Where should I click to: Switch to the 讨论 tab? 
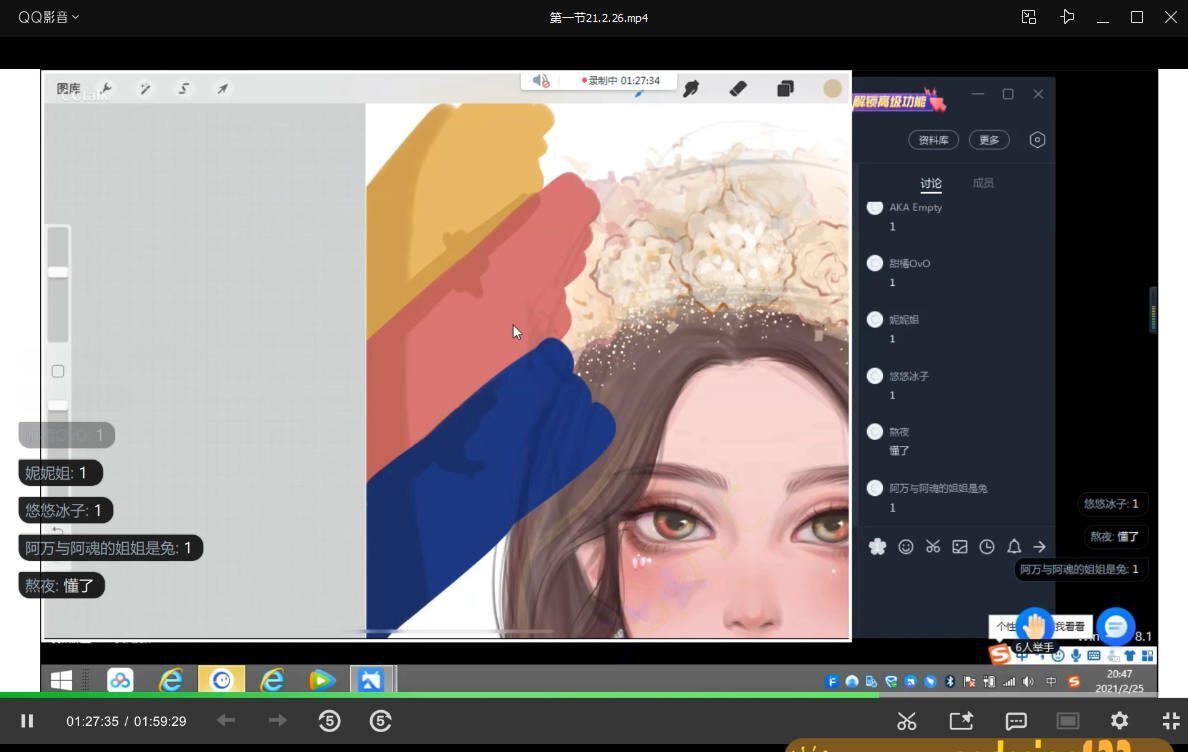pyautogui.click(x=931, y=183)
